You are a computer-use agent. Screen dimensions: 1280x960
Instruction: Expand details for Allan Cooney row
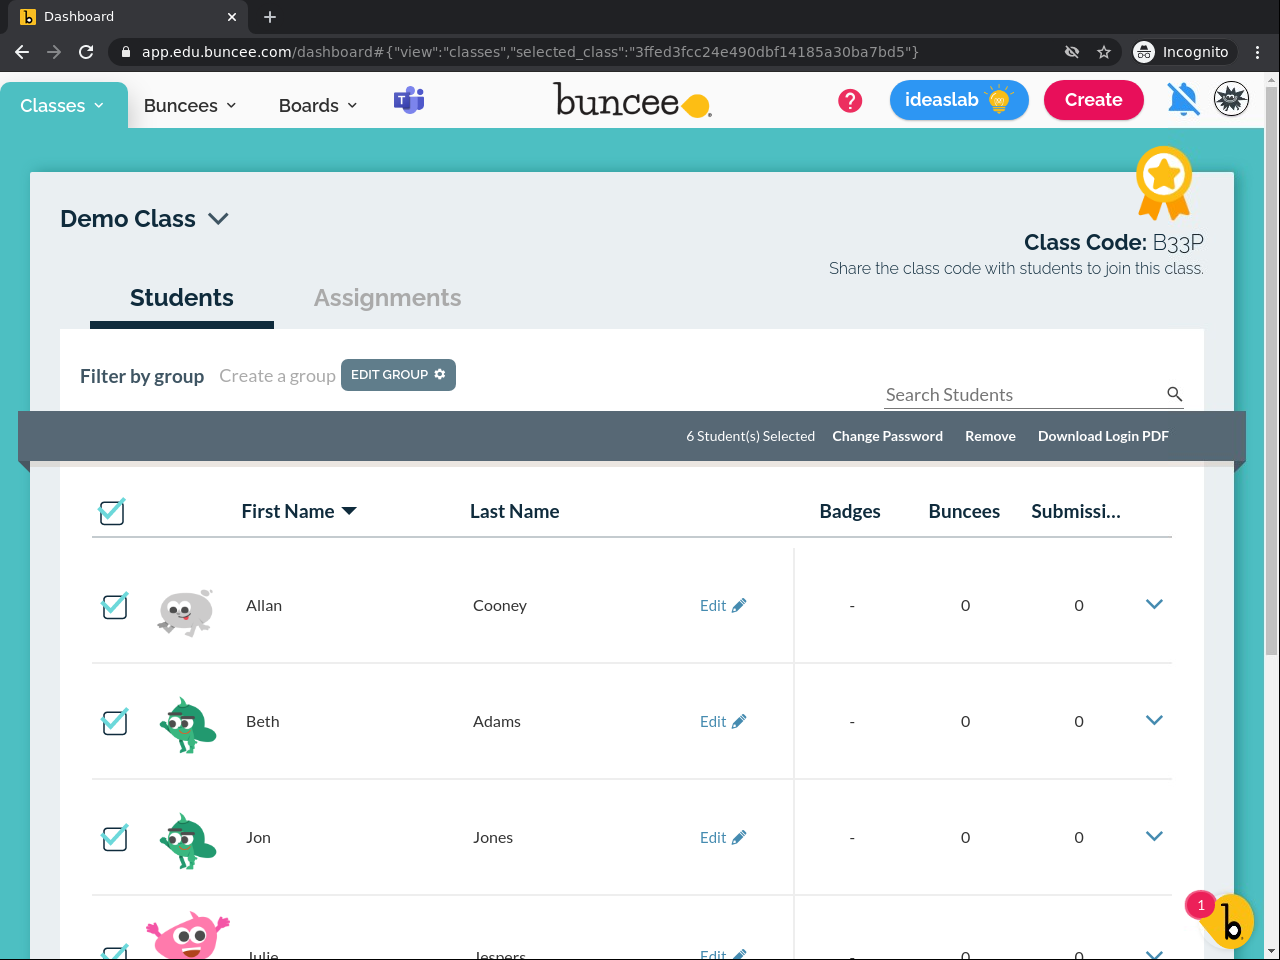coord(1154,604)
